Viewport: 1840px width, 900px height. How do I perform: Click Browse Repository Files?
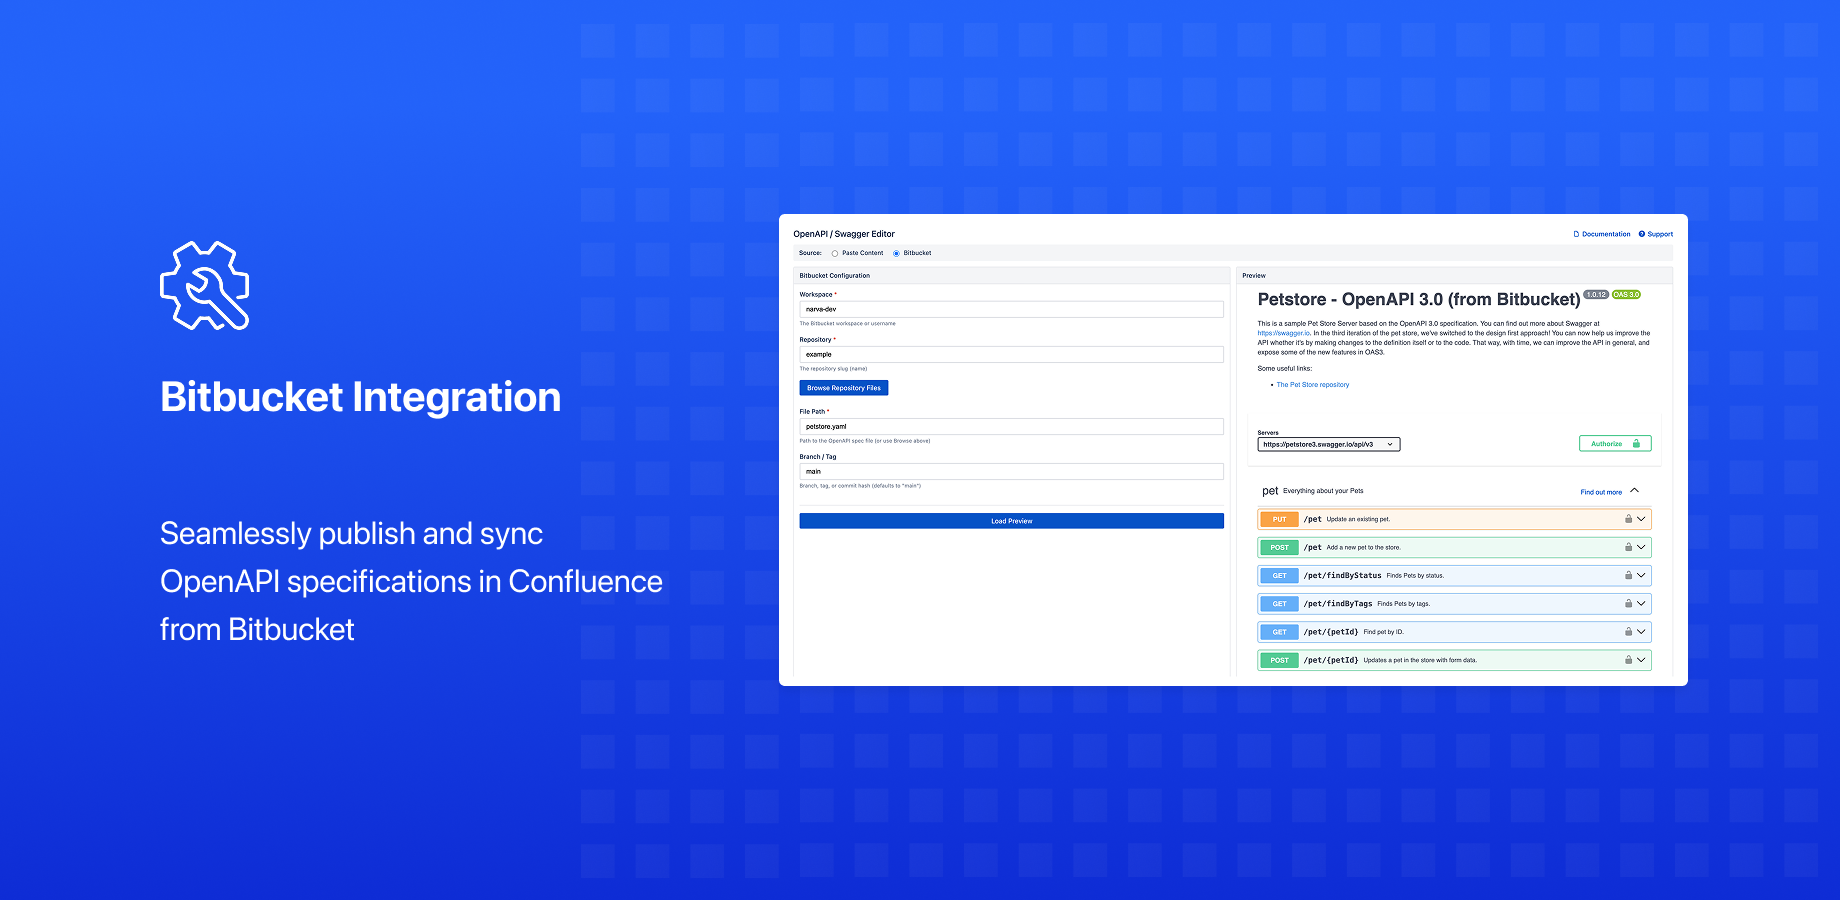point(843,387)
